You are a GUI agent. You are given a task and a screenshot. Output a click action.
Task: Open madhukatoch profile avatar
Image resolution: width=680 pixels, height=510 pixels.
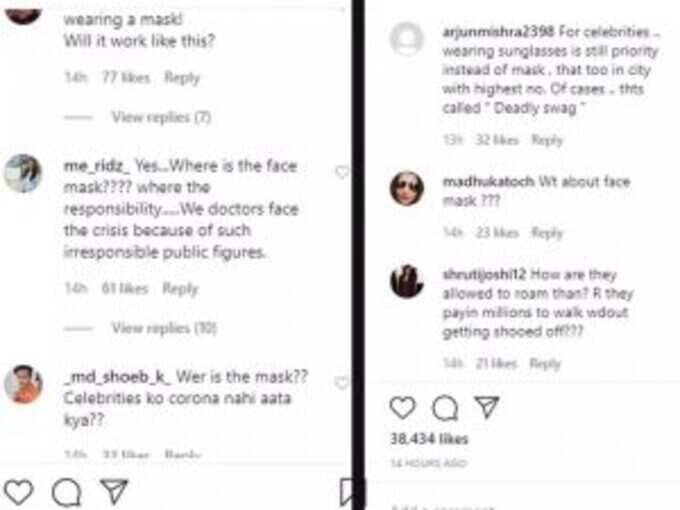(407, 188)
